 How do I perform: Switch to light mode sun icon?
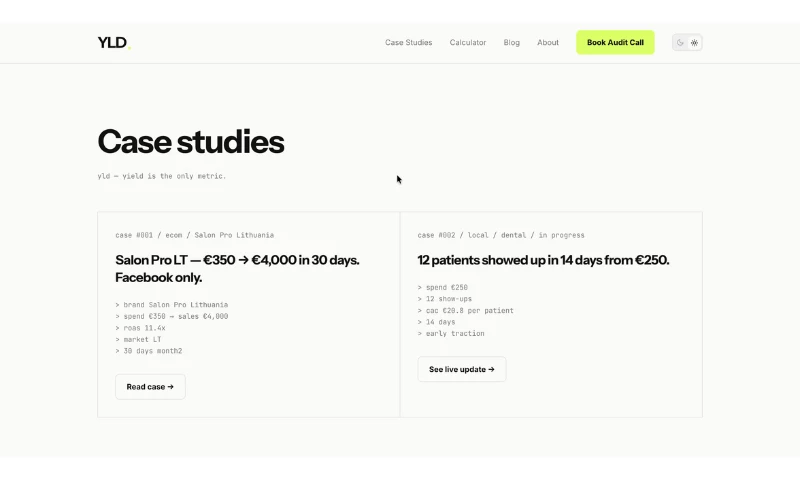pos(694,43)
